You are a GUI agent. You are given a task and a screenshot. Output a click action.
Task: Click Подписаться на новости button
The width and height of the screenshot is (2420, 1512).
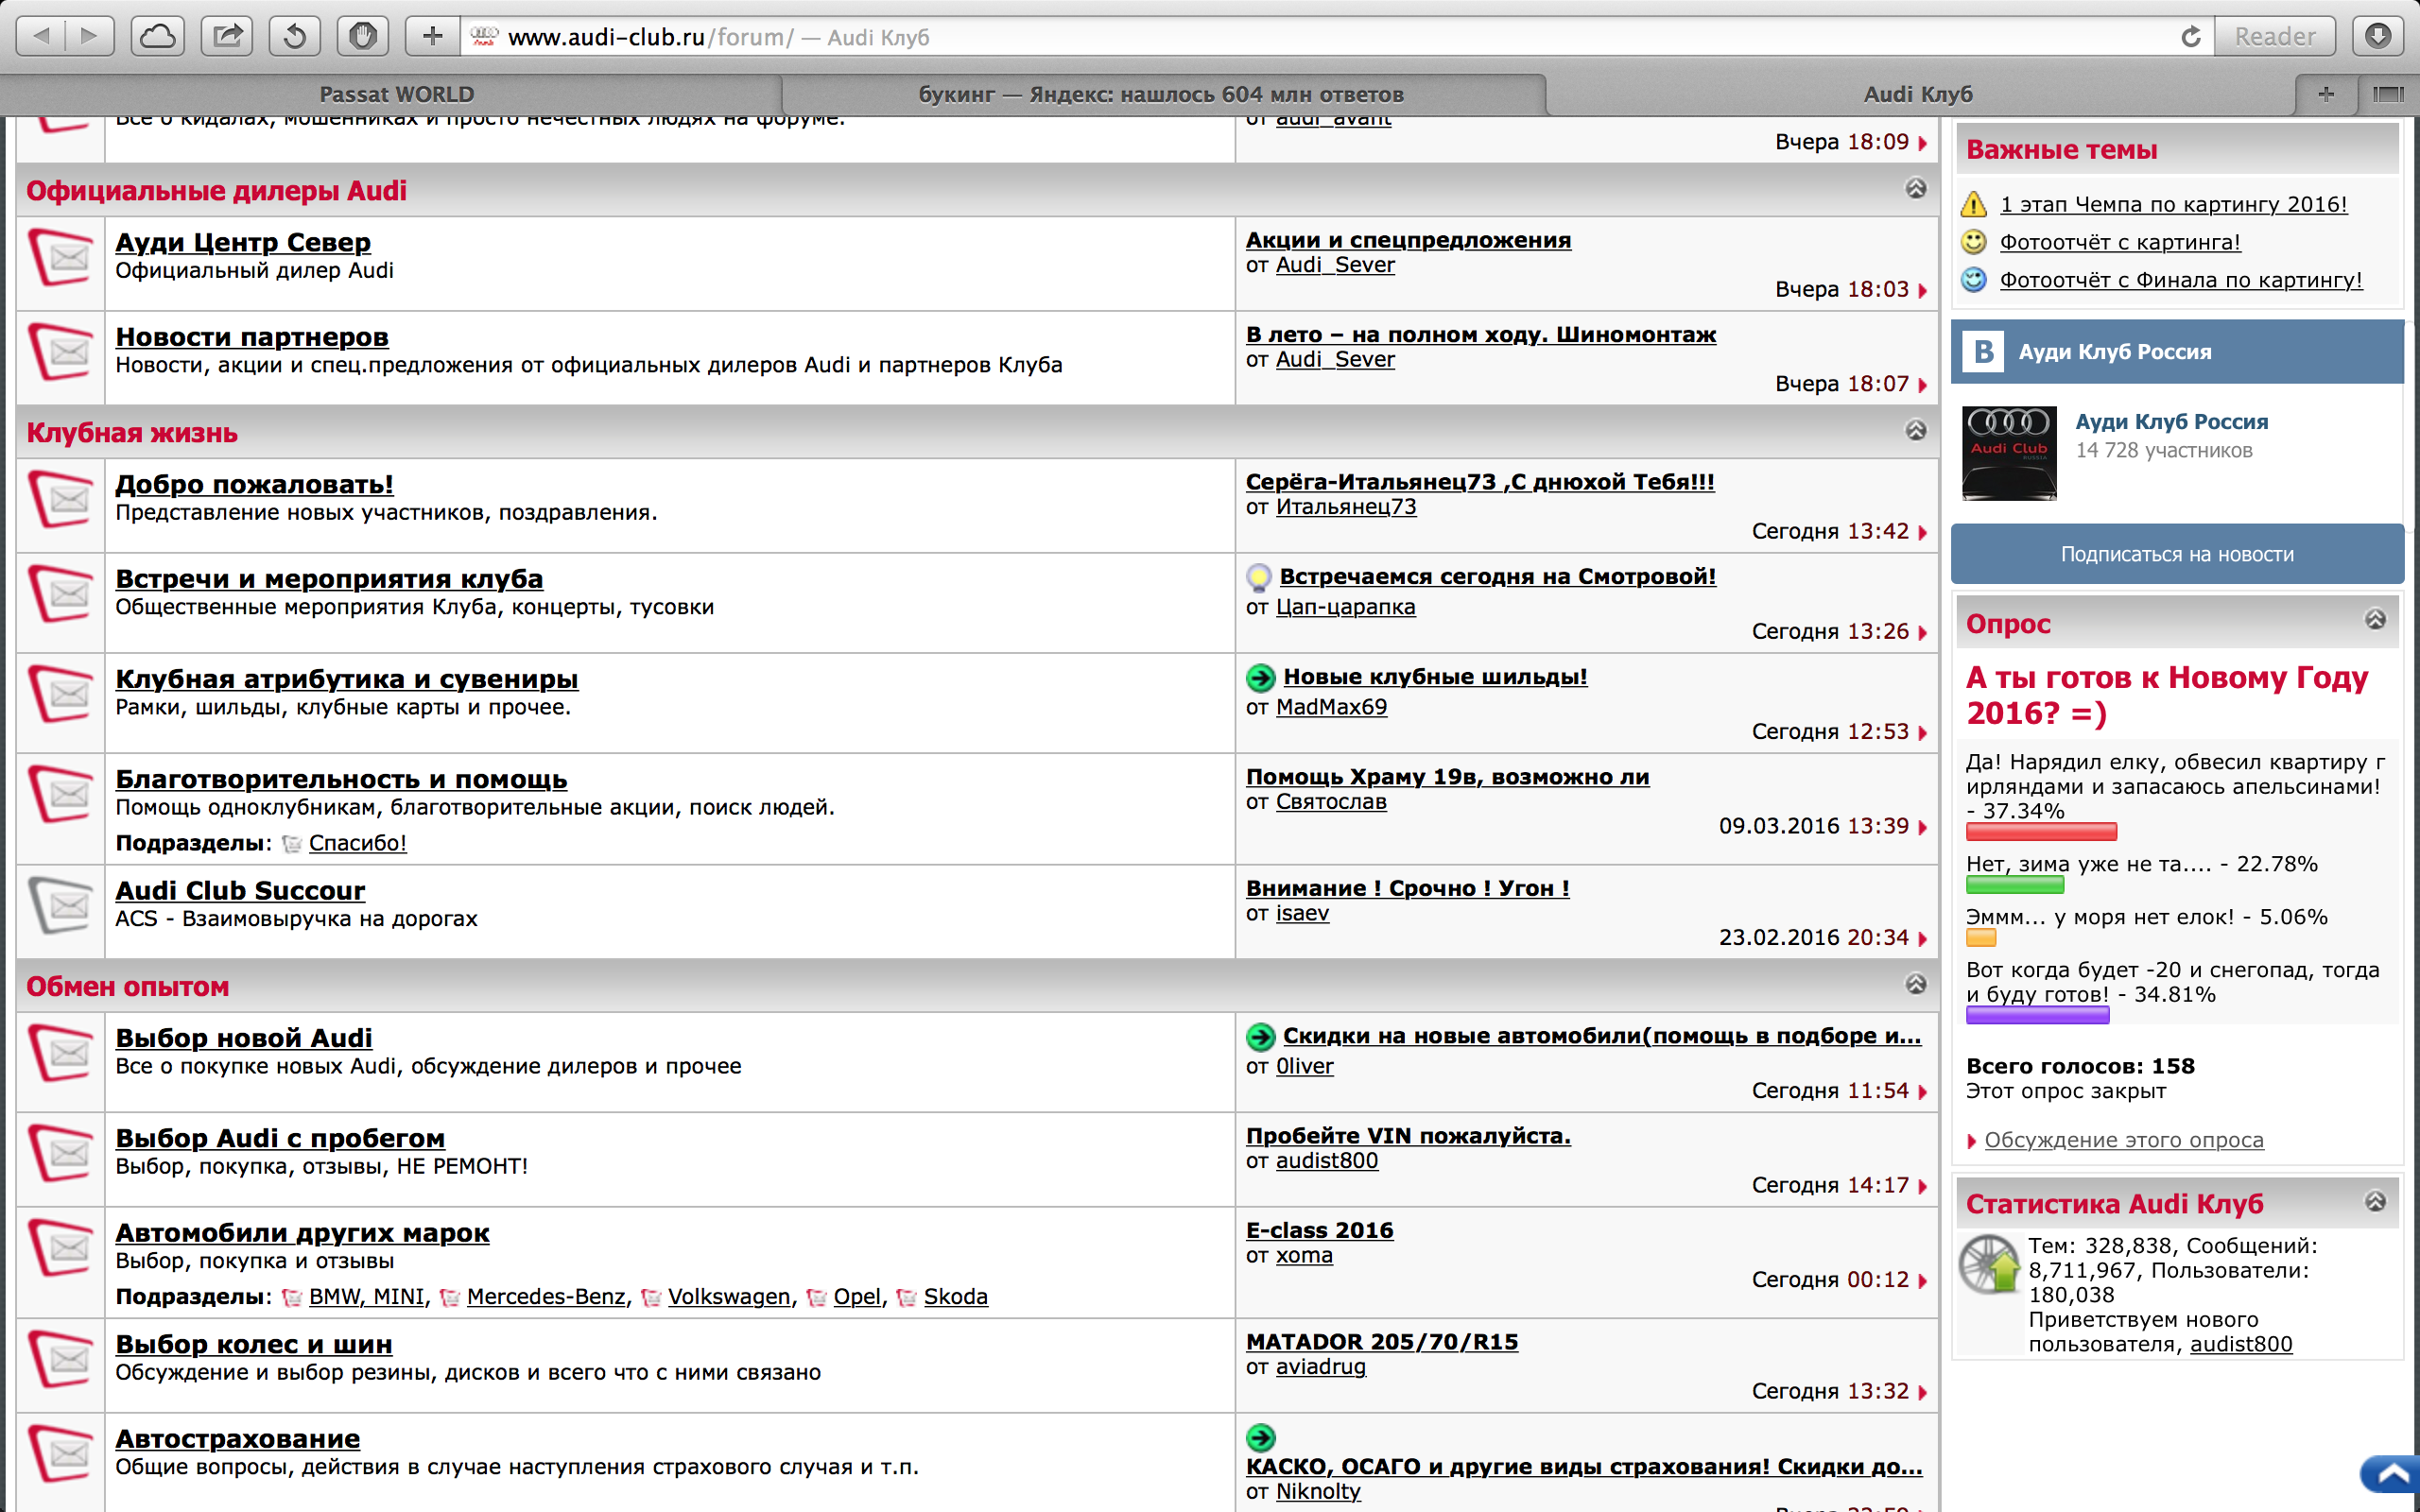(2177, 554)
